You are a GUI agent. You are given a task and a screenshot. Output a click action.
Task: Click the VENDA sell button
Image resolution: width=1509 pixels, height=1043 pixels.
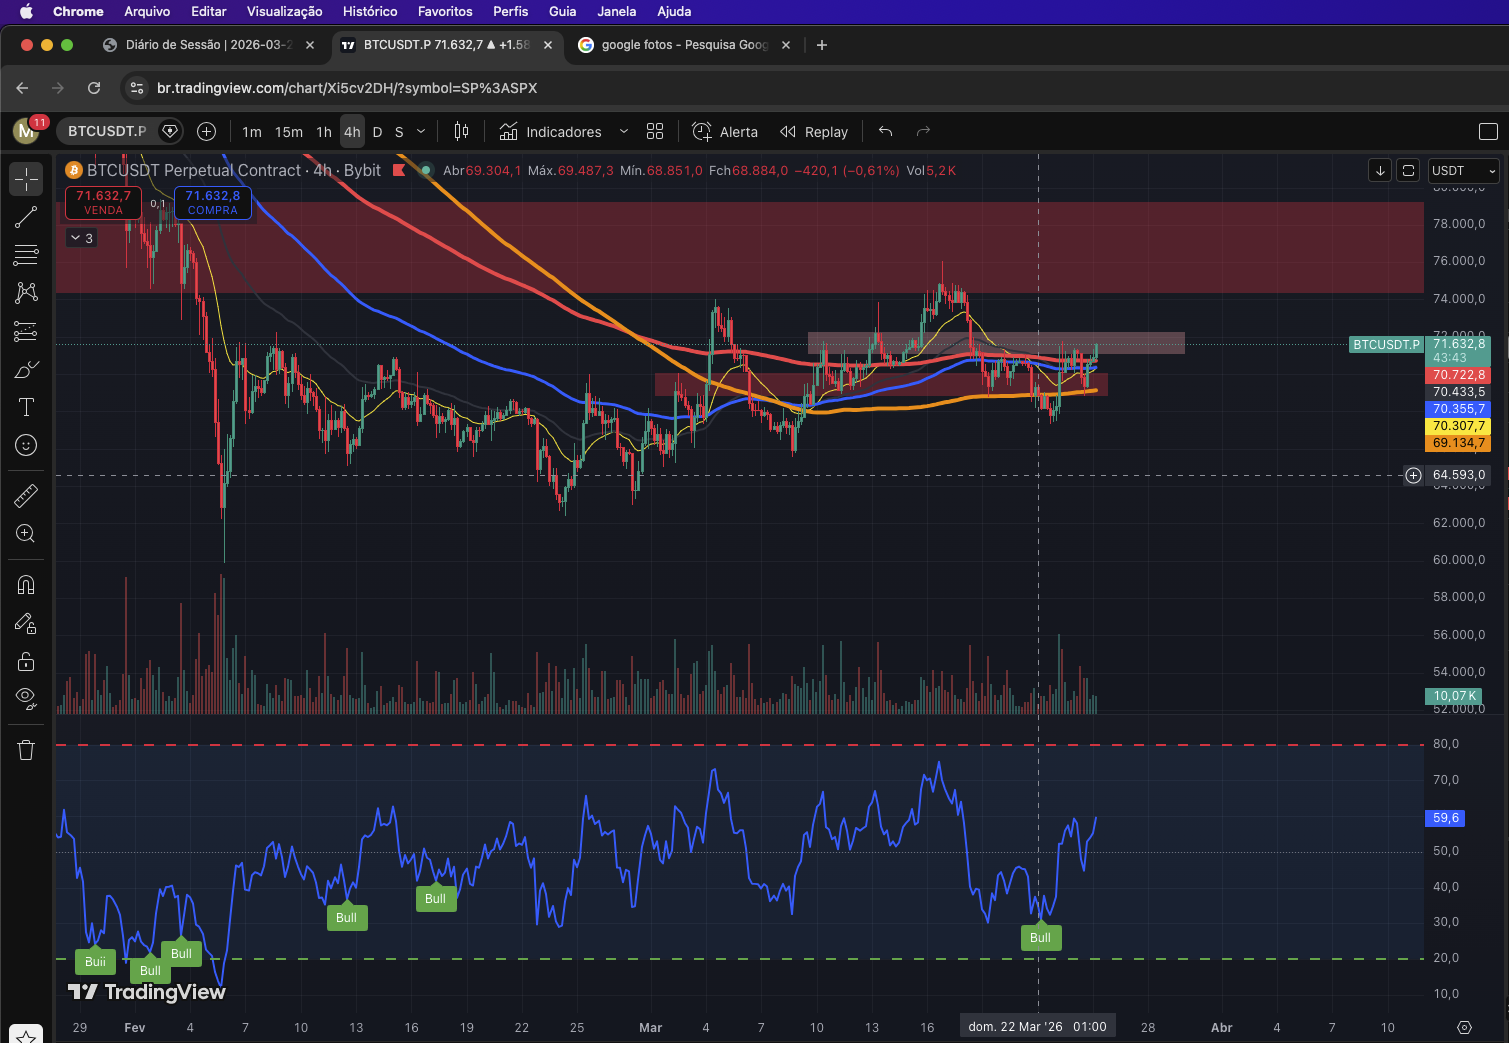pos(104,203)
